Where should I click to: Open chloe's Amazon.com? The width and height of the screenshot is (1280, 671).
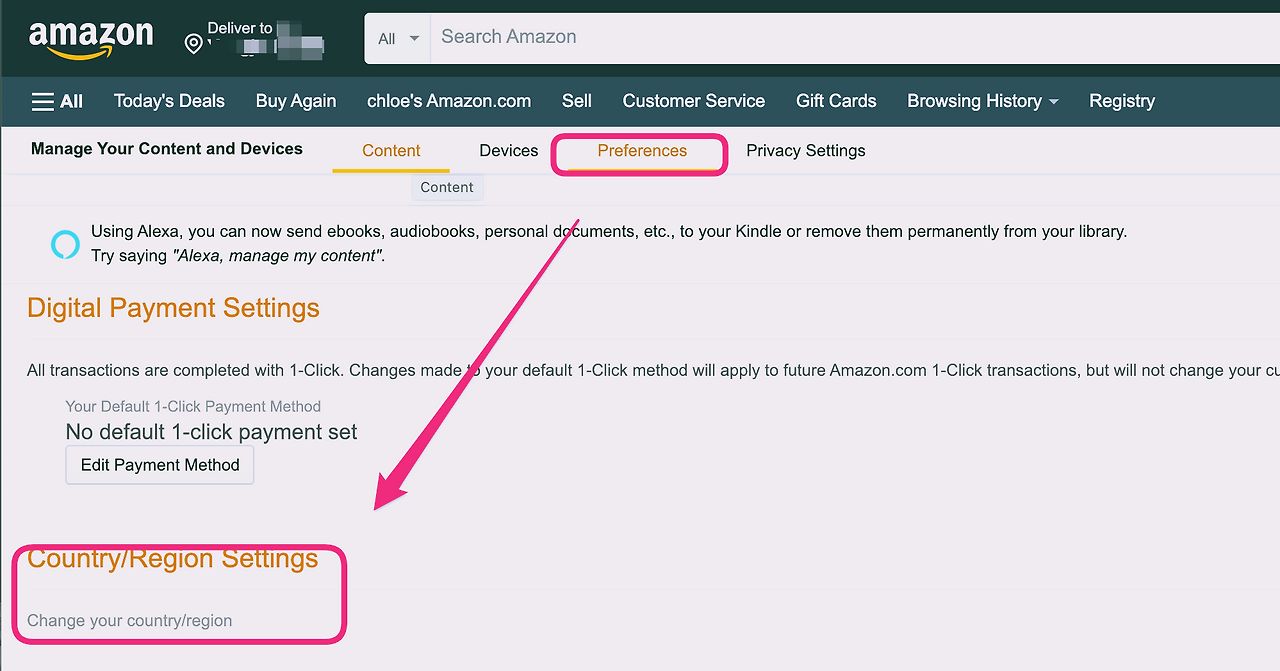click(449, 101)
